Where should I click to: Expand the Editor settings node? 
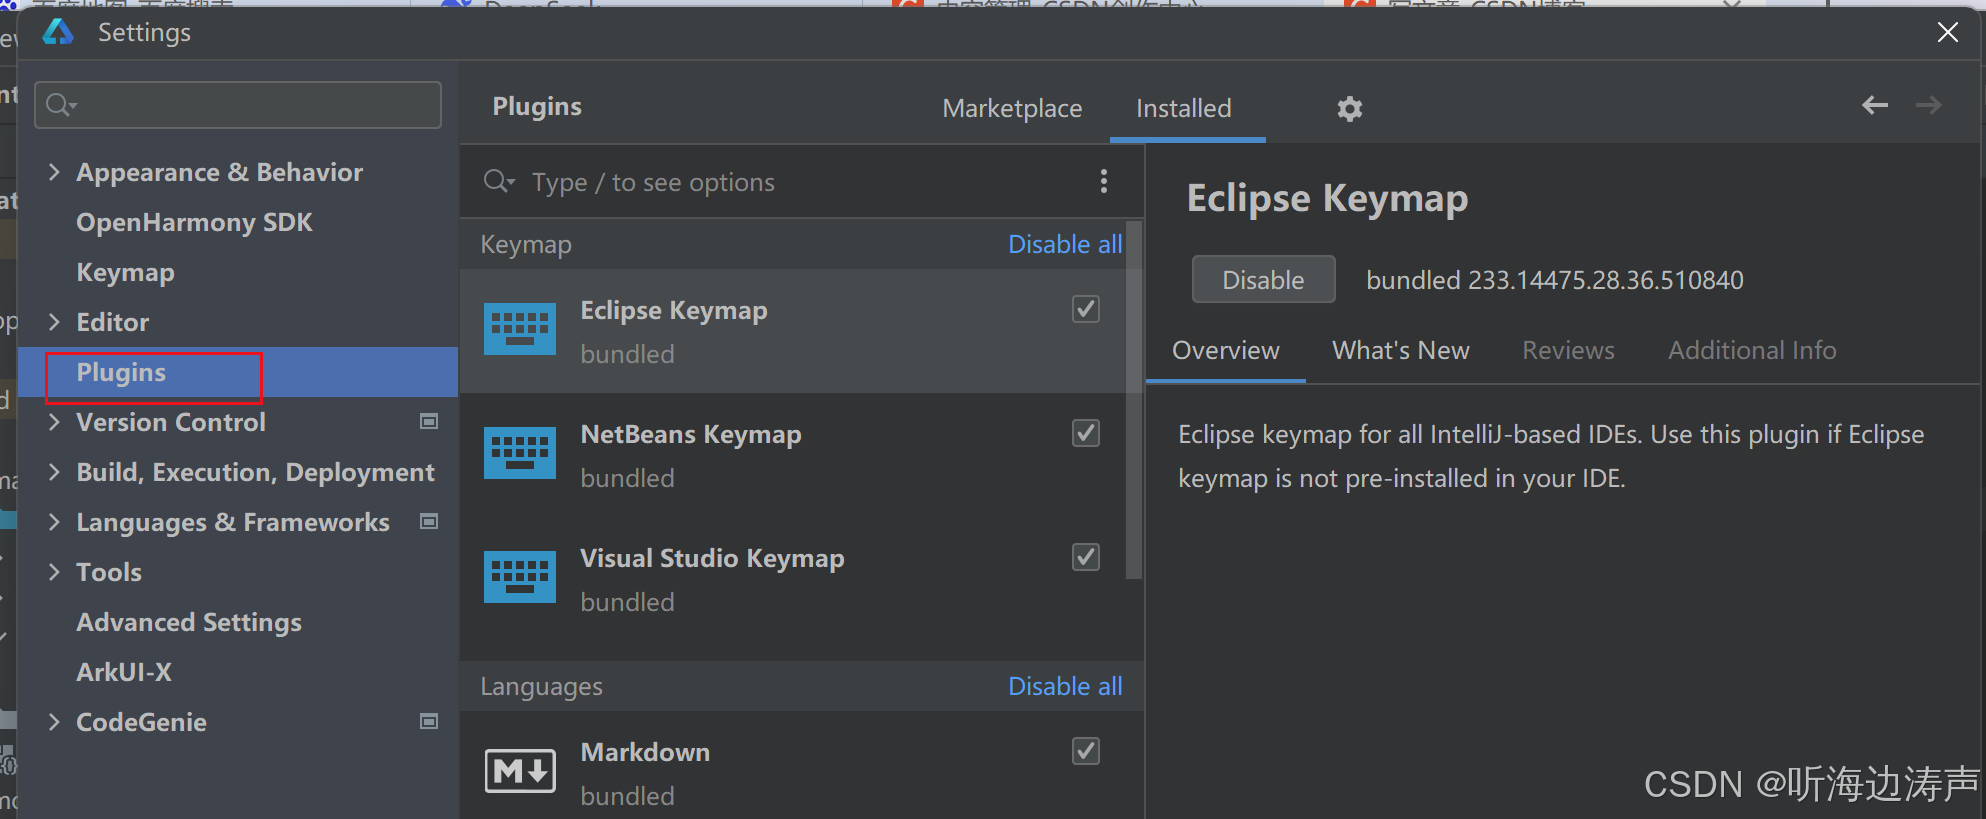click(x=55, y=322)
